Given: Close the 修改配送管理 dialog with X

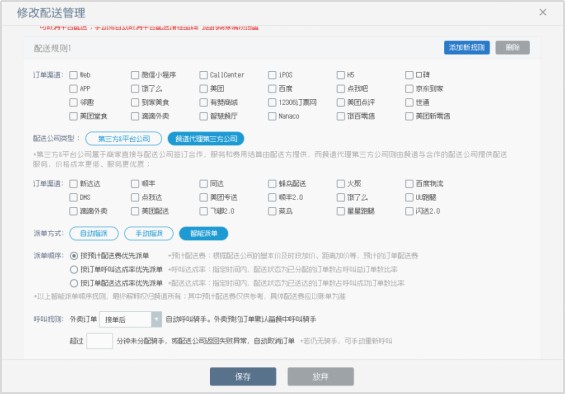Looking at the screenshot, I should point(543,12).
